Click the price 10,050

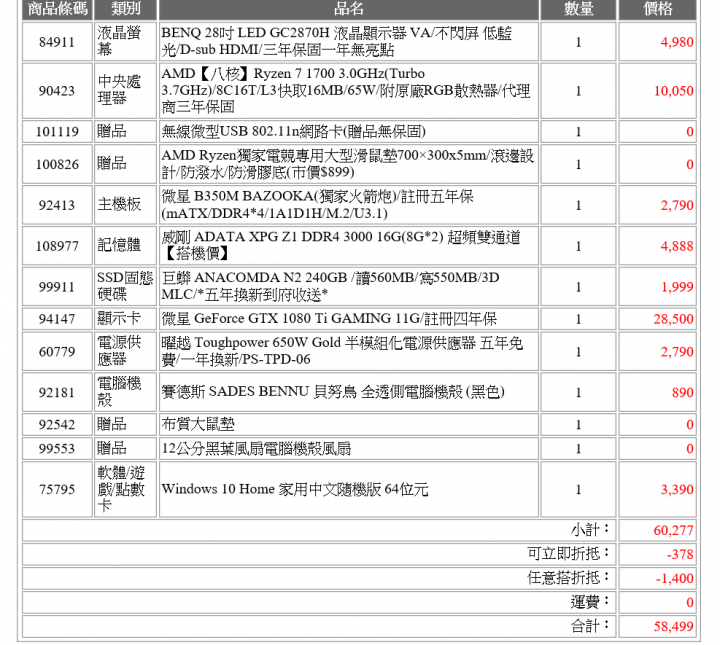(x=673, y=91)
